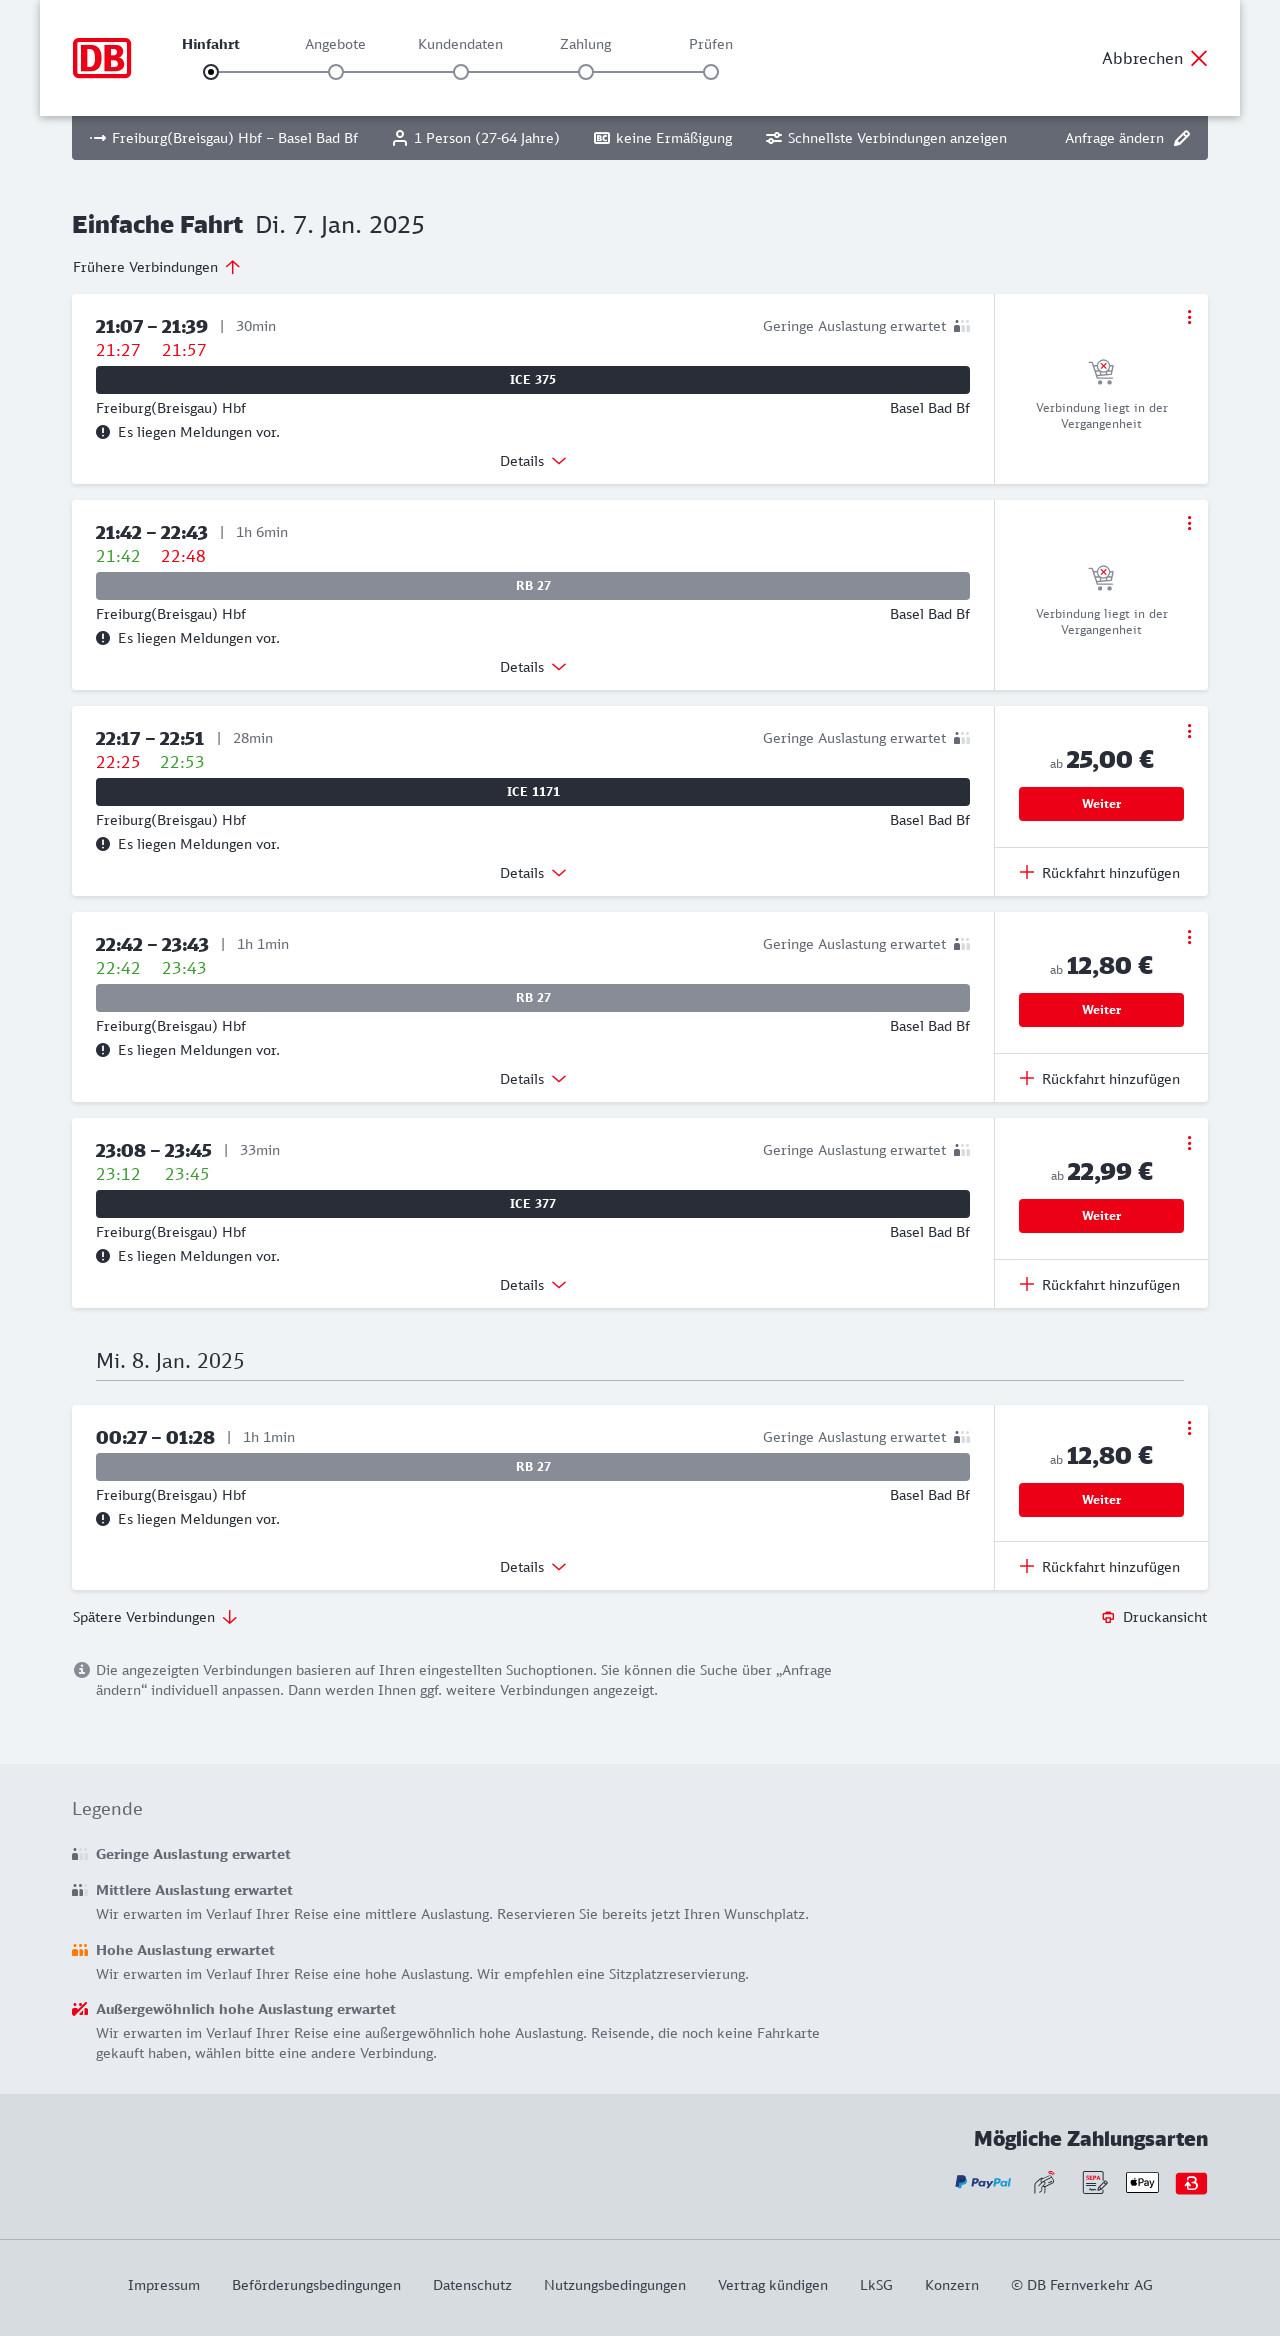Click the ICE 377 train bar
This screenshot has width=1280, height=2336.
[533, 1204]
